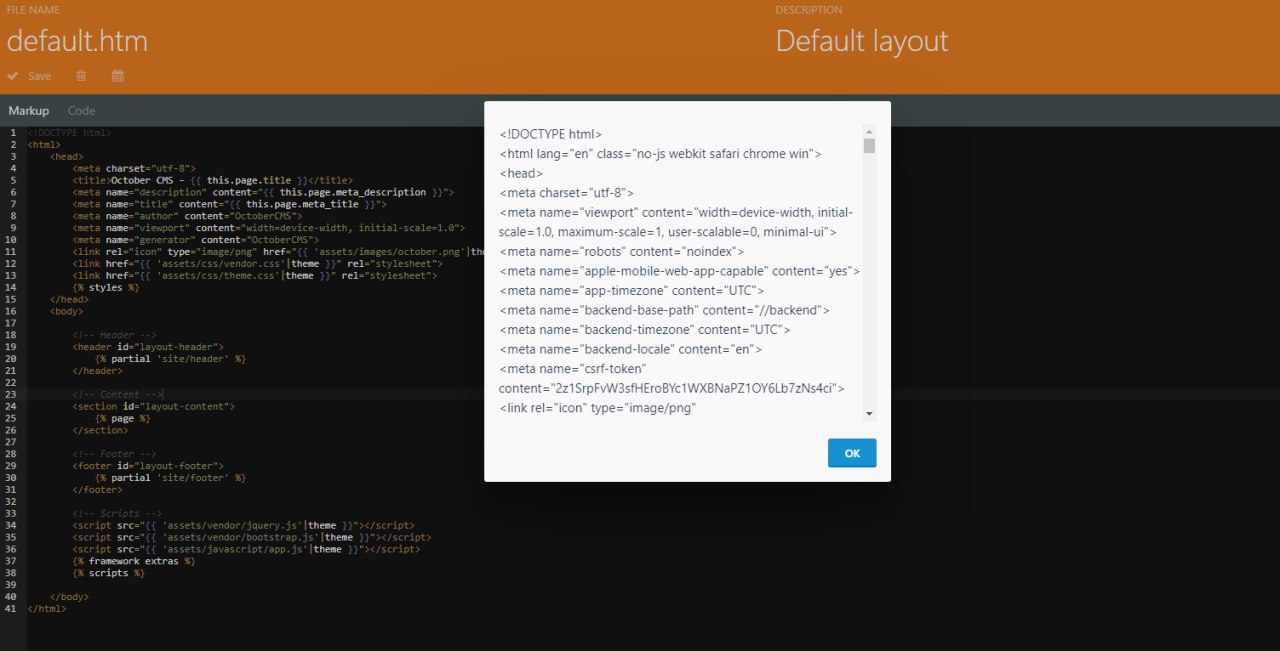Click editor line '{% page %}'
This screenshot has width=1280, height=651.
point(123,419)
